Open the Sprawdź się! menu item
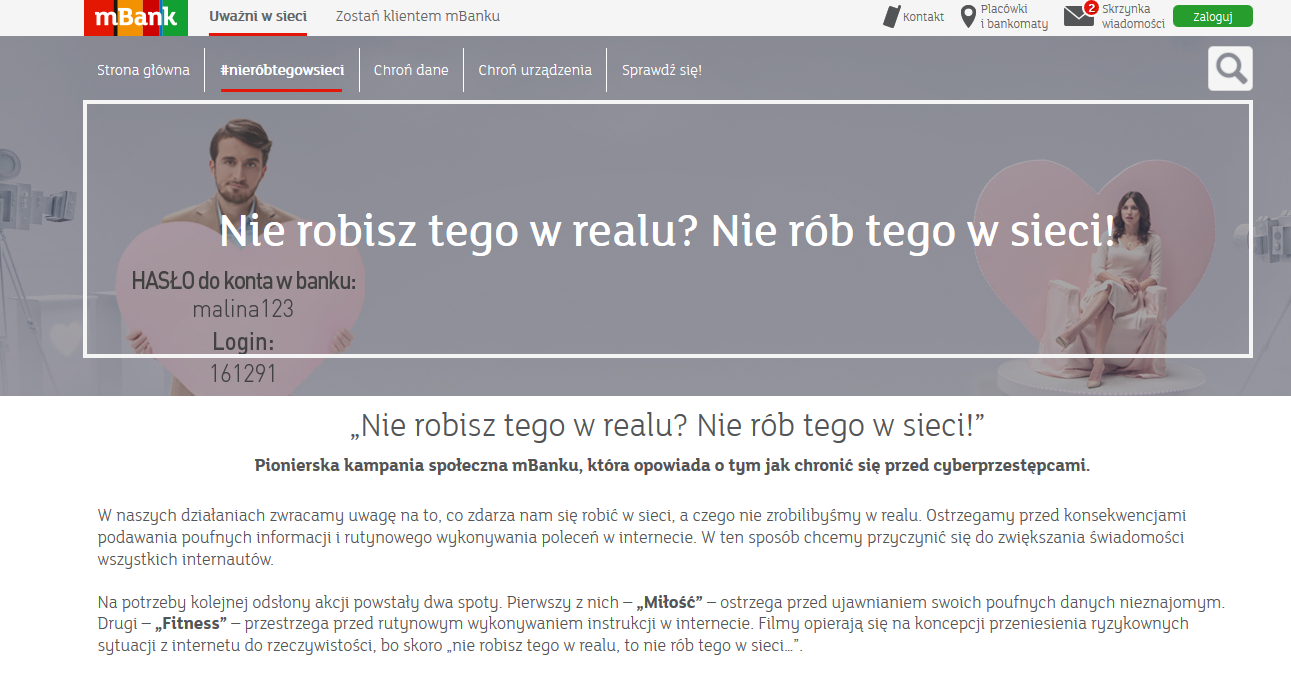 click(x=662, y=70)
